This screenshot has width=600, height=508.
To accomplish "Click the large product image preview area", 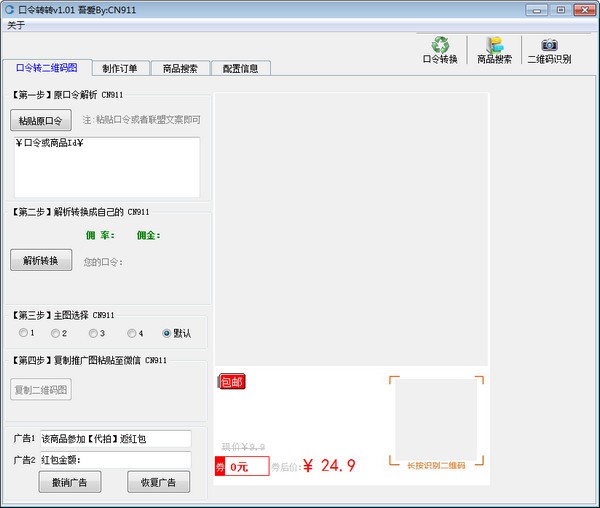I will click(351, 230).
